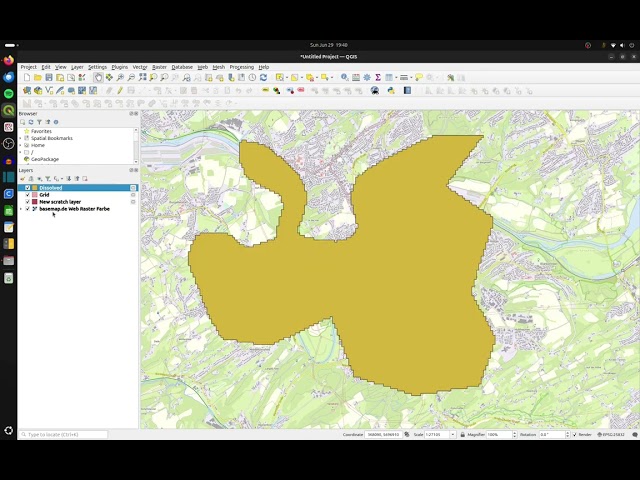
Task: Expand the root / tree node
Action: click(21, 152)
